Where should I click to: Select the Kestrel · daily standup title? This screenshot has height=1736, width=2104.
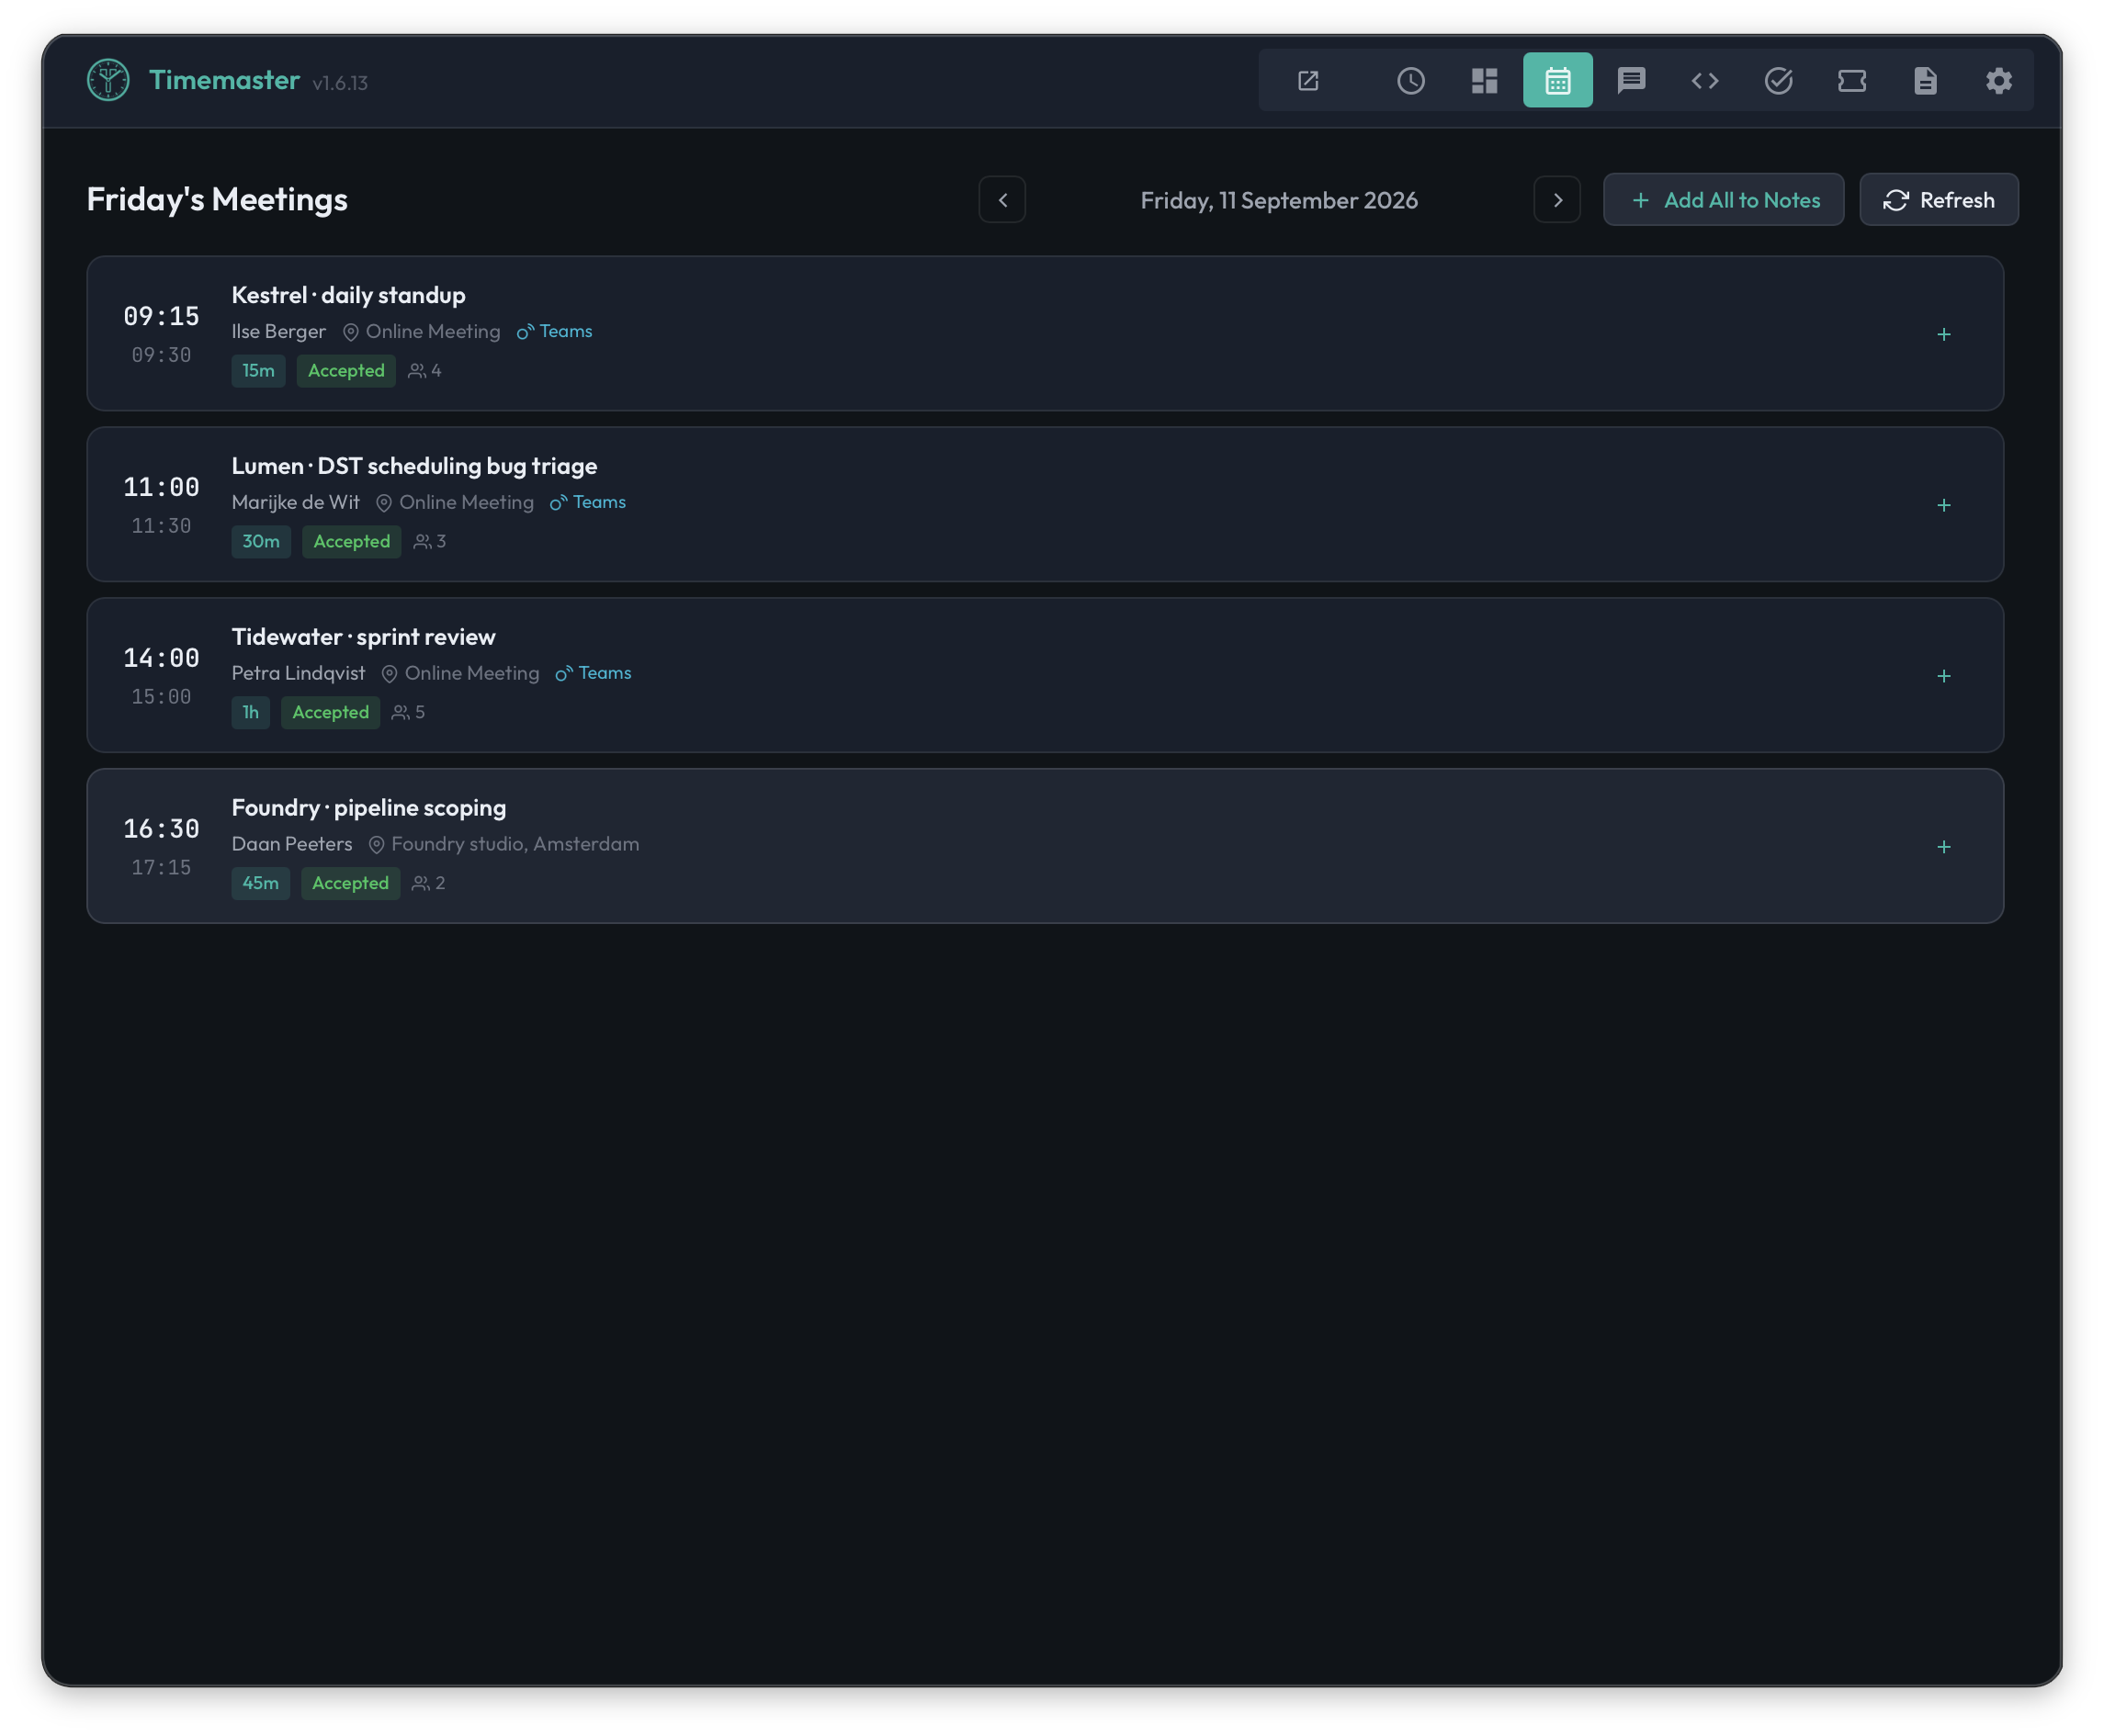point(349,295)
